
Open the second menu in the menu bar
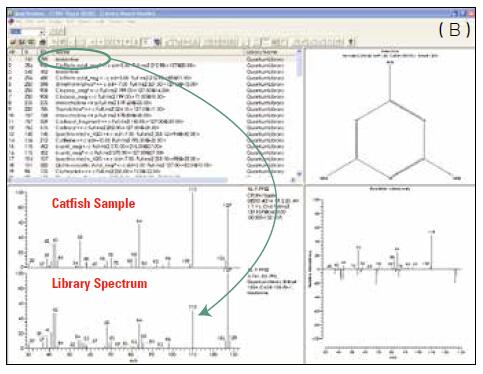click(30, 22)
